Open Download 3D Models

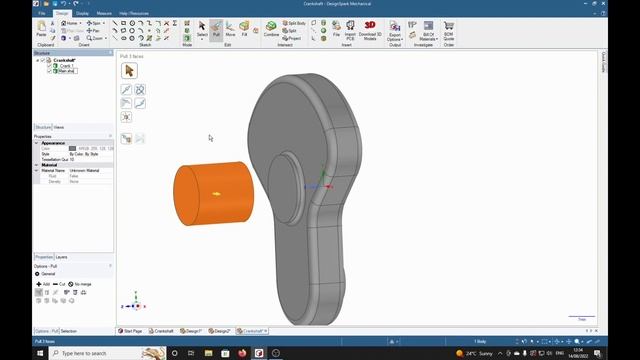[x=370, y=30]
